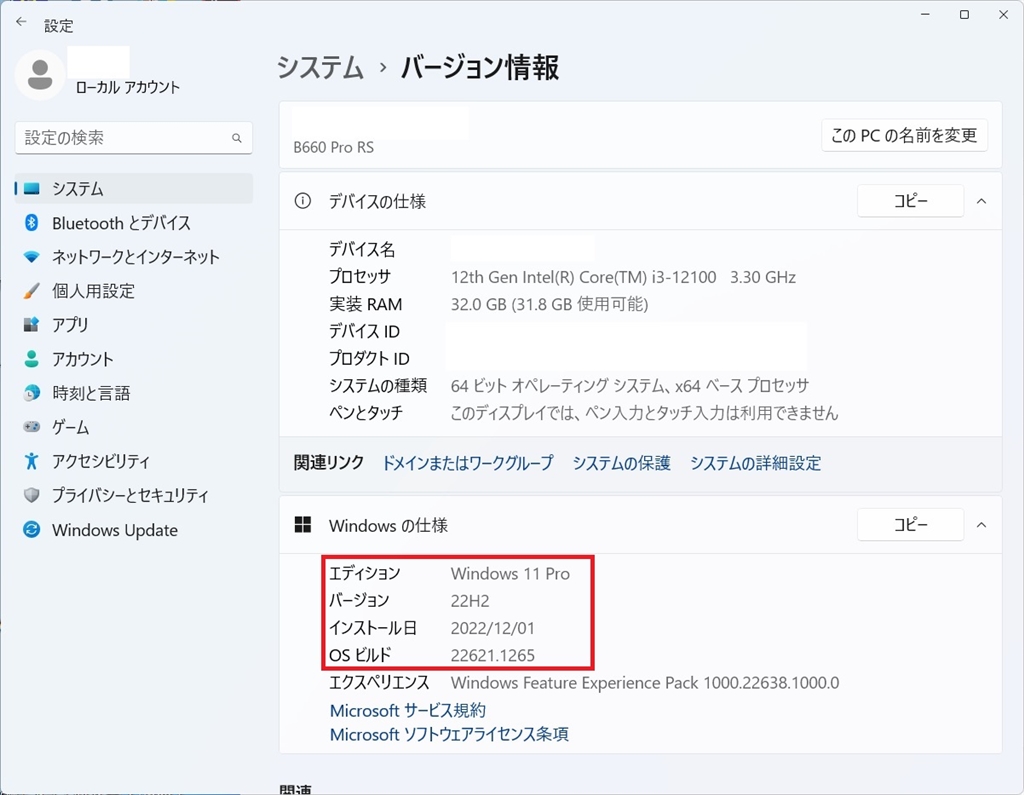Click the 時刻と言語 globe clock icon

[x=31, y=393]
